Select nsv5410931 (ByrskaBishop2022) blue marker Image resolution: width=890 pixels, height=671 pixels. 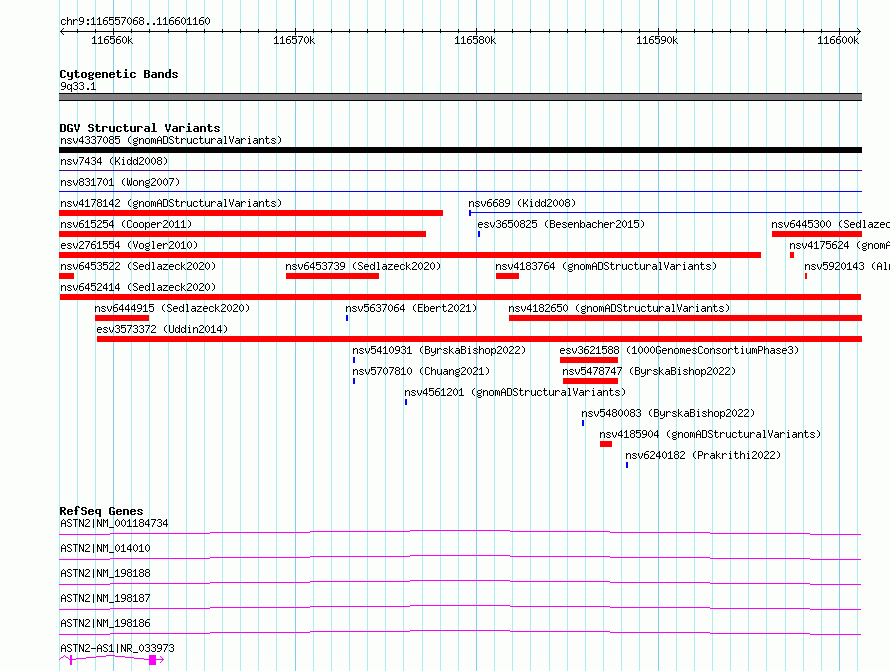(354, 360)
